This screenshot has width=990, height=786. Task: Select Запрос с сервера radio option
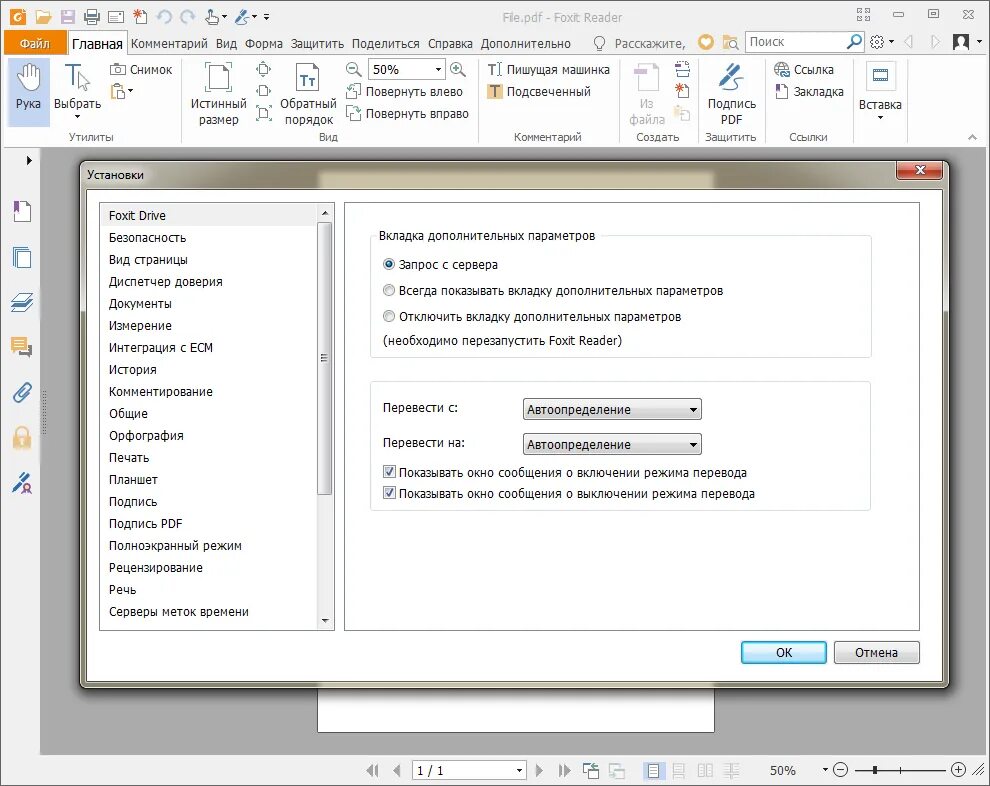click(x=440, y=265)
